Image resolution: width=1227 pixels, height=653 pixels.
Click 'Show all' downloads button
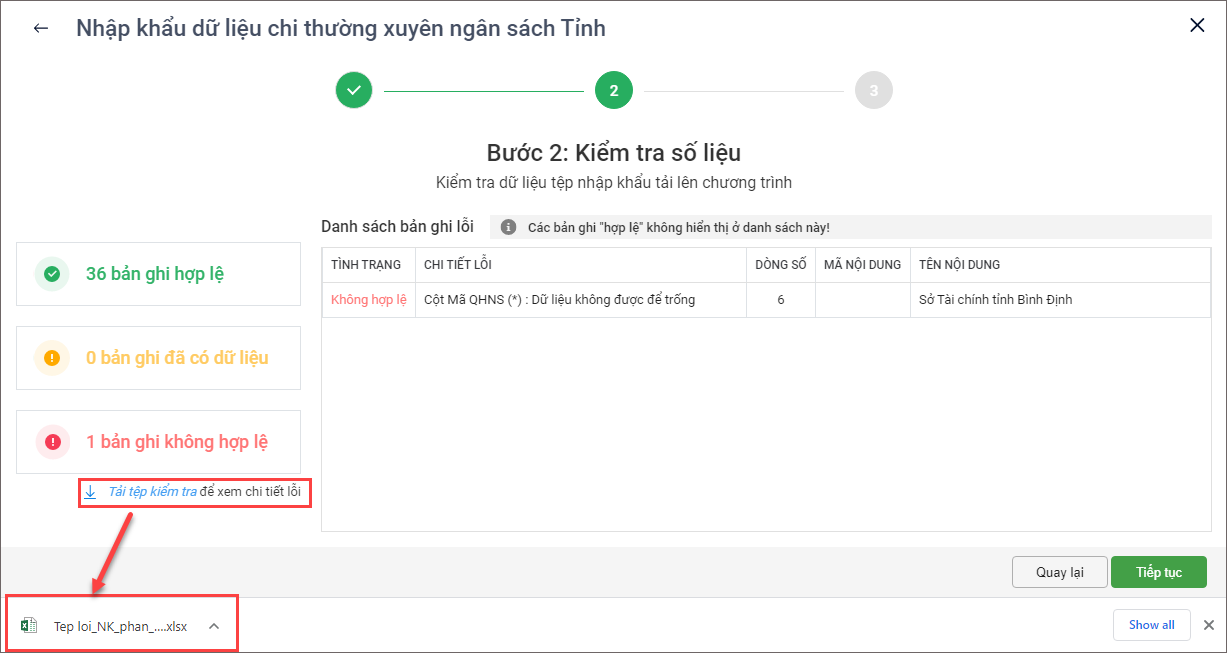point(1151,625)
